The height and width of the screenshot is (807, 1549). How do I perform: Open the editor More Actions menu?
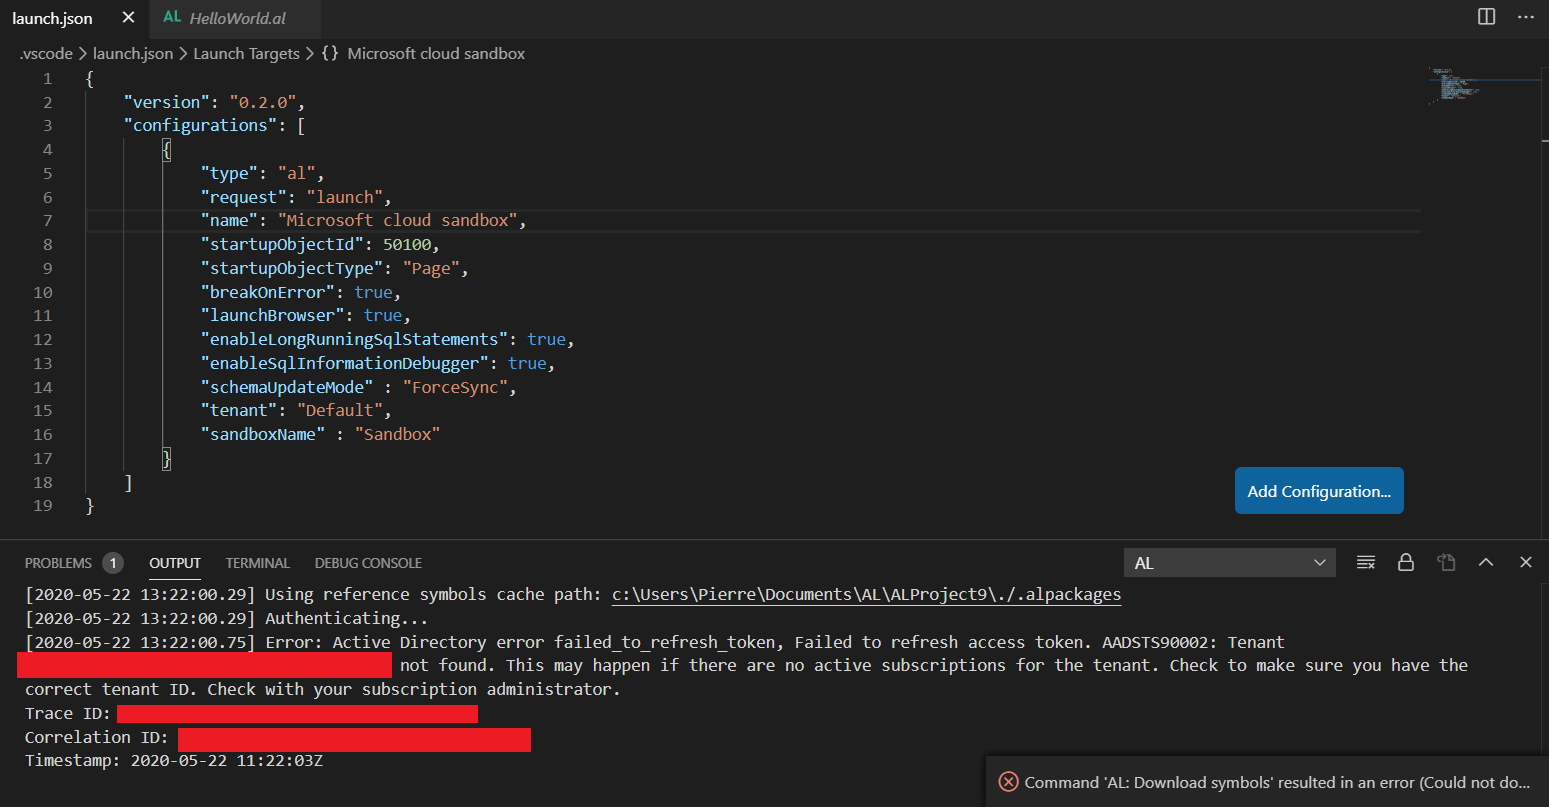tap(1525, 17)
